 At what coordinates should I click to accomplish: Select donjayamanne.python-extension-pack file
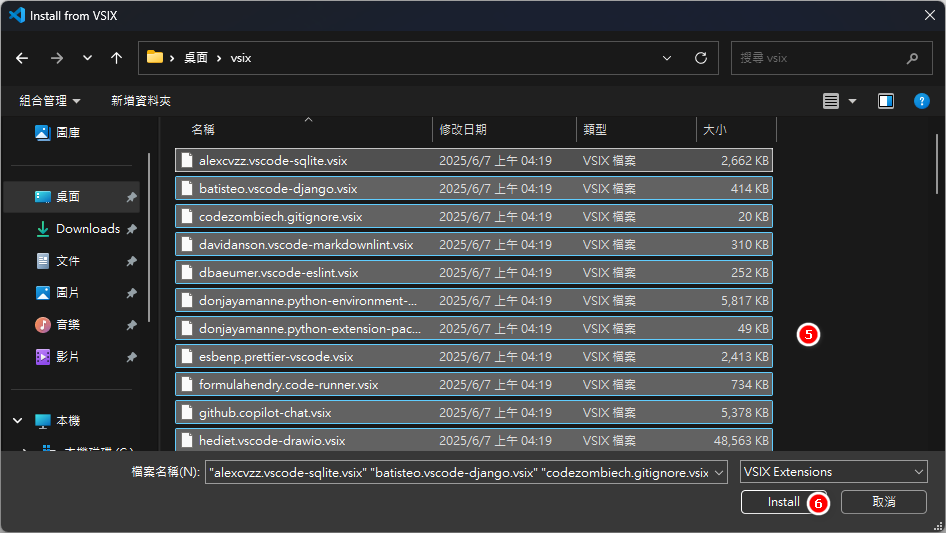[474, 328]
